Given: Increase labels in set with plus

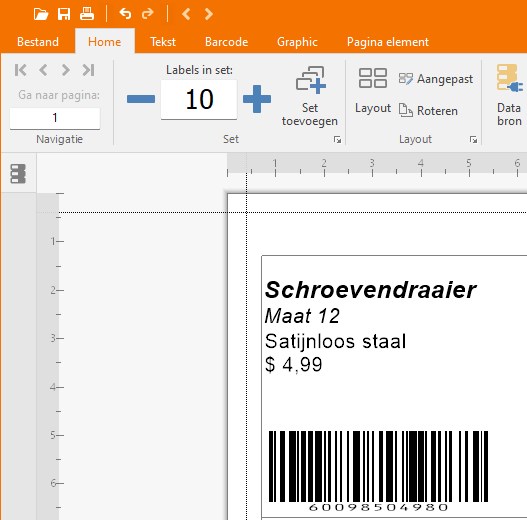Looking at the screenshot, I should coord(257,99).
